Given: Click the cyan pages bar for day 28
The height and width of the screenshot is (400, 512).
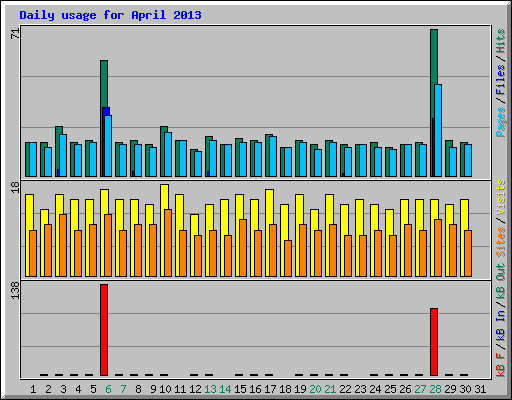Looking at the screenshot, I should click(438, 130).
